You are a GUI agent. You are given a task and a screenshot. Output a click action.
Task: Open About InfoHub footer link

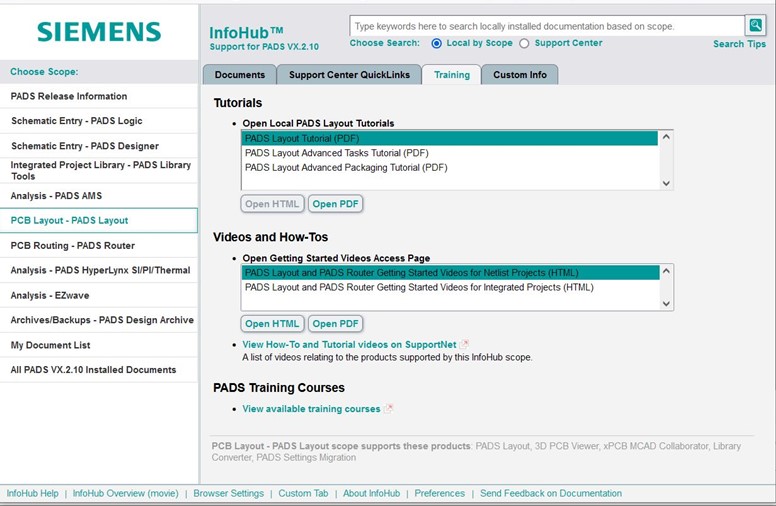pyautogui.click(x=371, y=493)
